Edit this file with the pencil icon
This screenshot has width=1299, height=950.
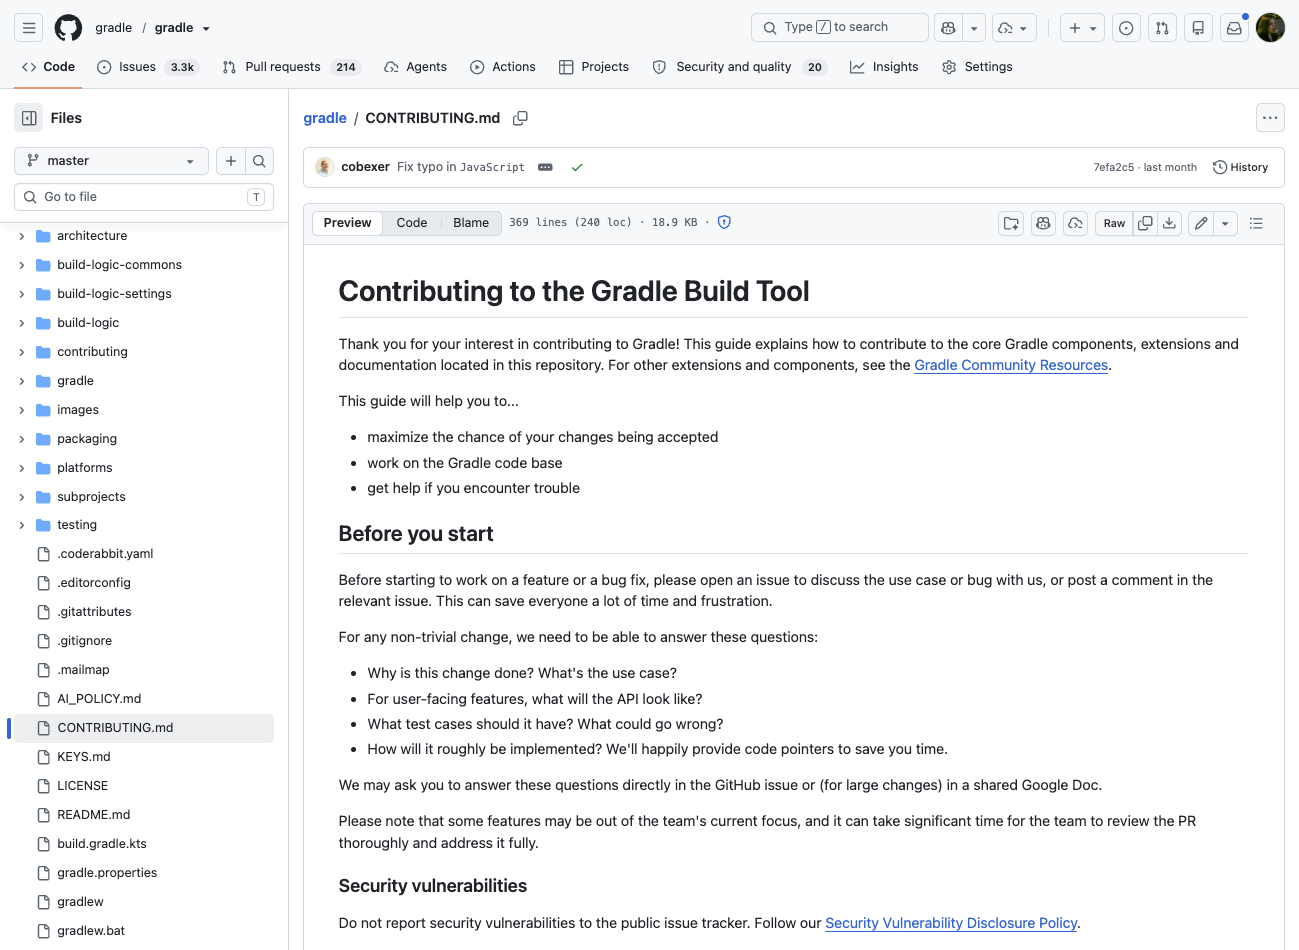(1201, 223)
